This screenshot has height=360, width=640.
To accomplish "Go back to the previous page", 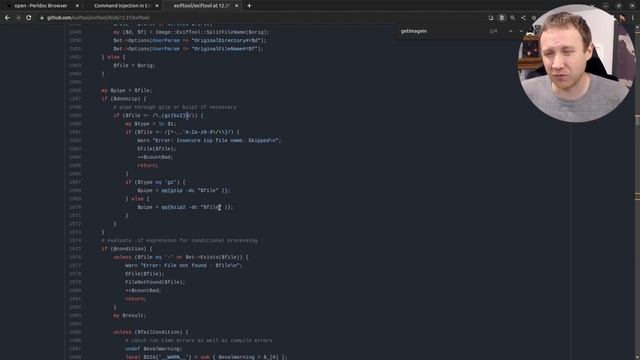I will 7,18.
